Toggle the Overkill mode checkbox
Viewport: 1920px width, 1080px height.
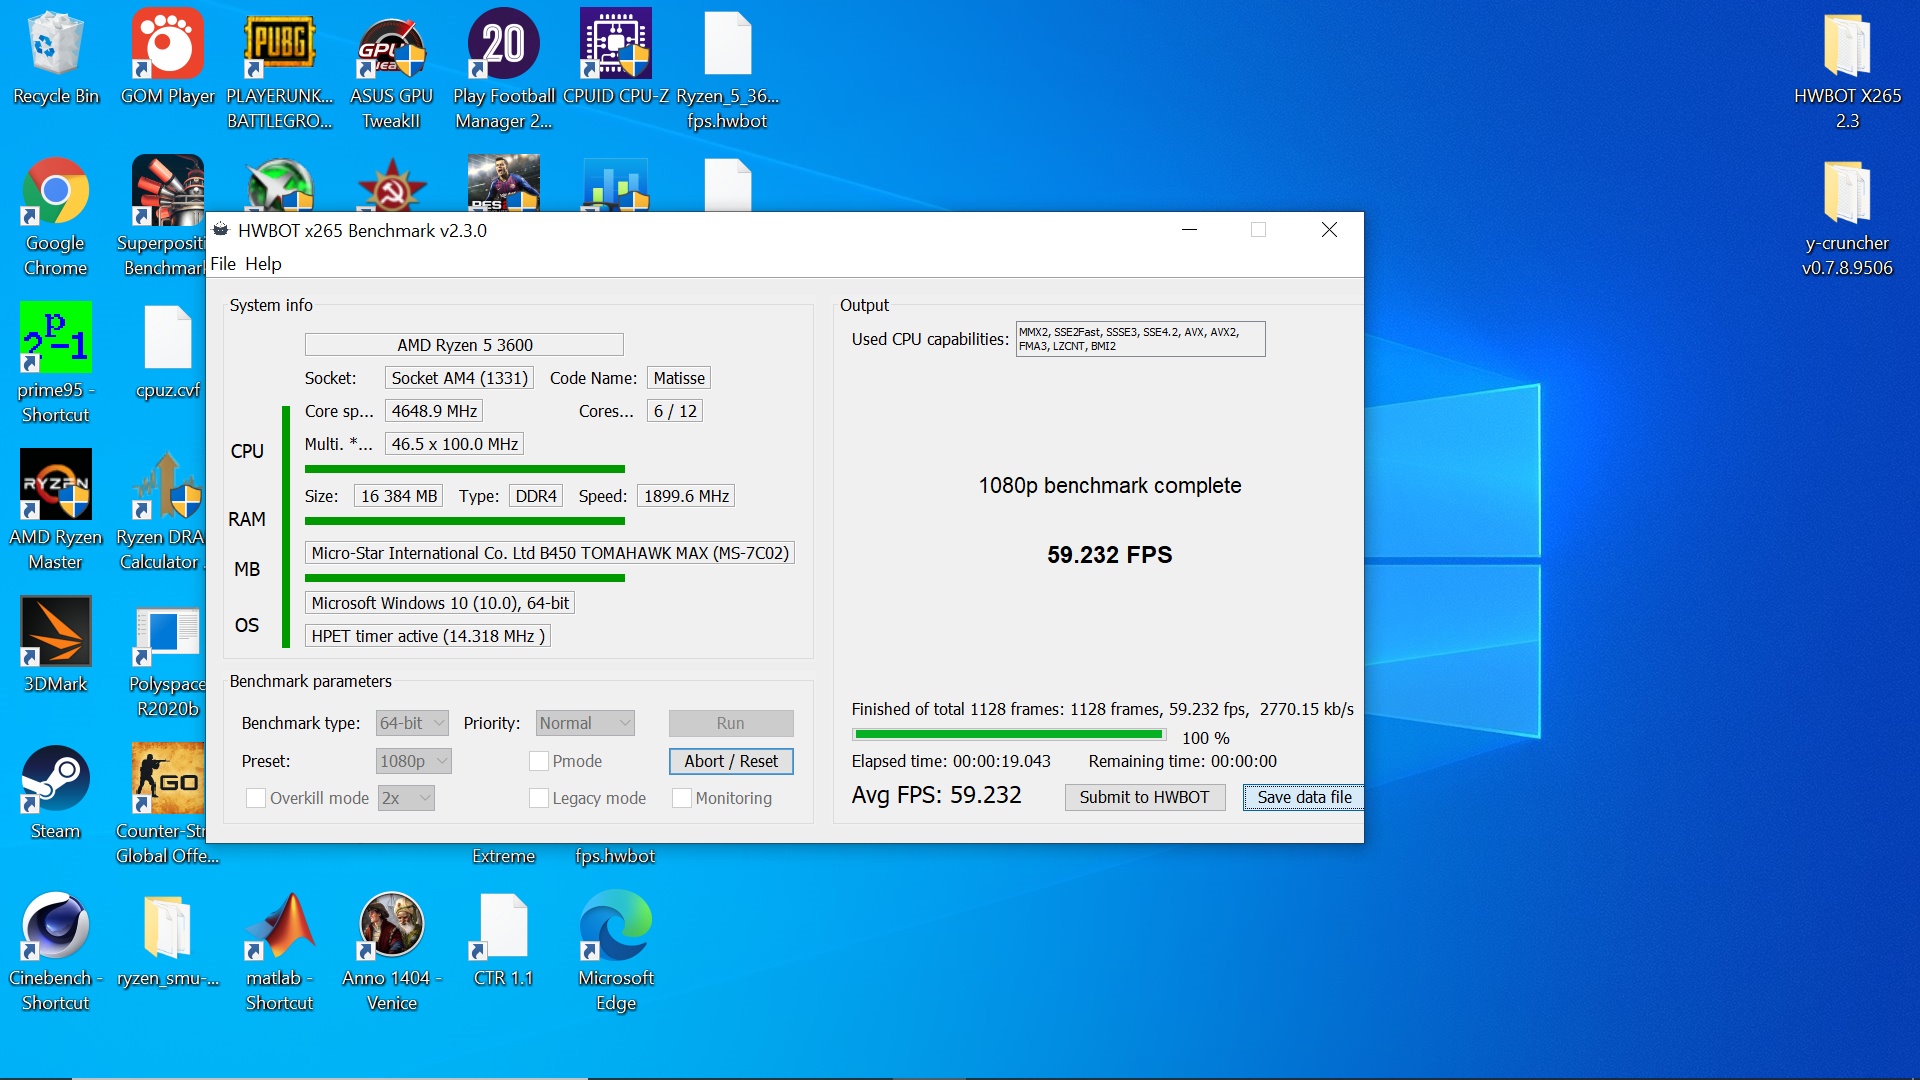[256, 798]
